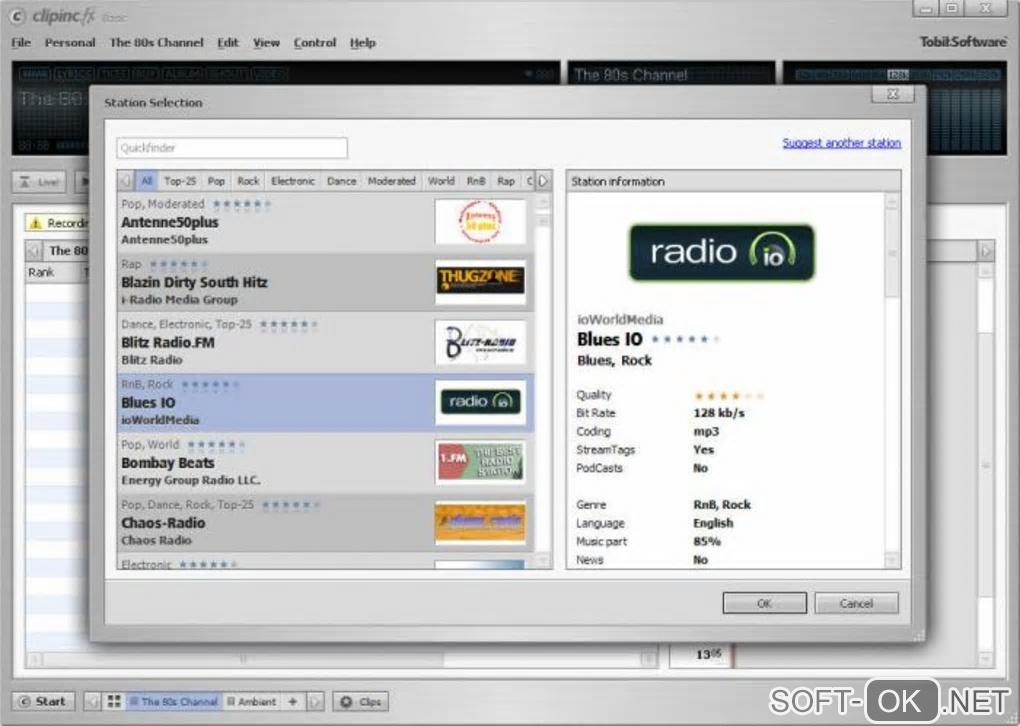The width and height of the screenshot is (1020, 726).
Task: Select the RnB genre tab
Action: [476, 181]
